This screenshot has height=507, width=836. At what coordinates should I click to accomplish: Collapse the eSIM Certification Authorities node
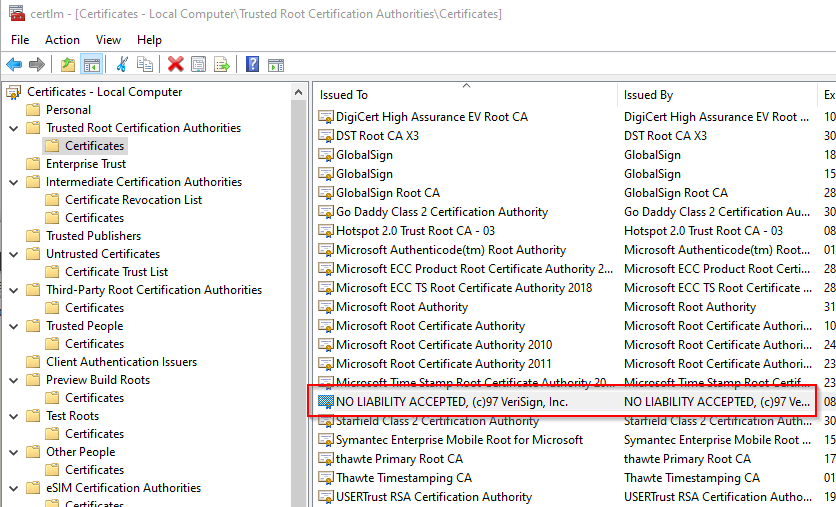click(x=14, y=488)
